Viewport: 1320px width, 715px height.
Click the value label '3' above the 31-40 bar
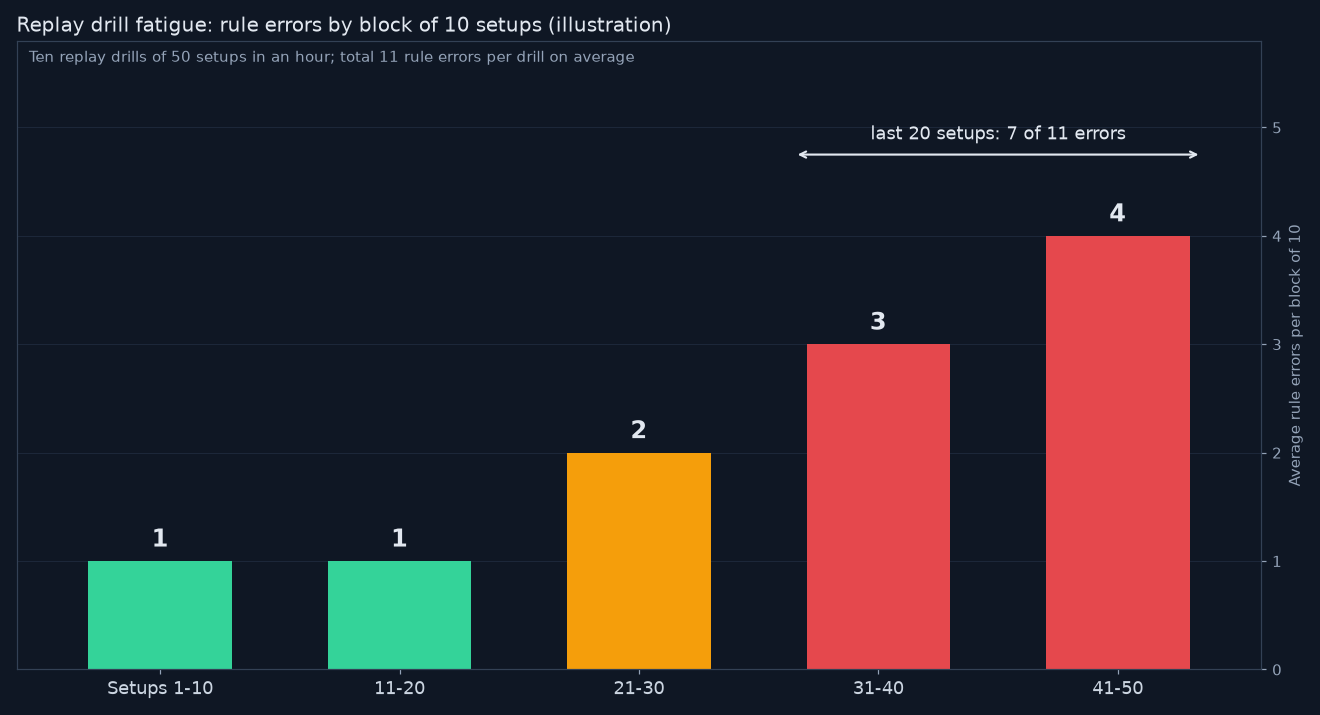click(878, 322)
